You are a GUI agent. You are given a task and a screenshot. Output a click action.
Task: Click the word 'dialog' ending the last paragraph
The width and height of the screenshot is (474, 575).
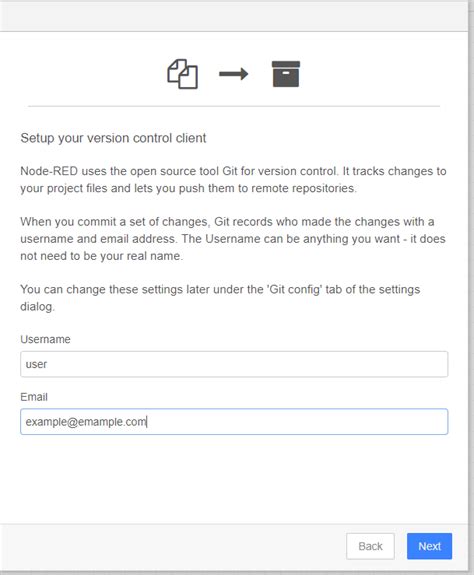point(37,306)
